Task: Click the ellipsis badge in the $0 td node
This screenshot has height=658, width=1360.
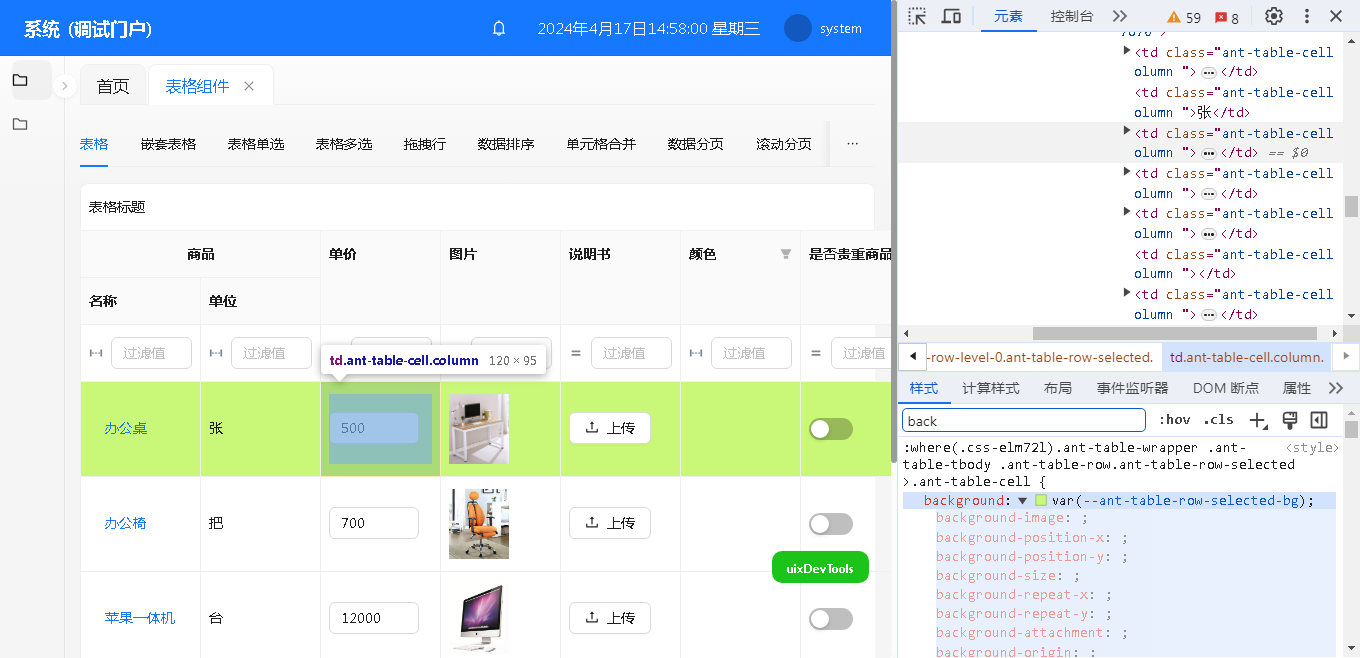Action: tap(1208, 153)
